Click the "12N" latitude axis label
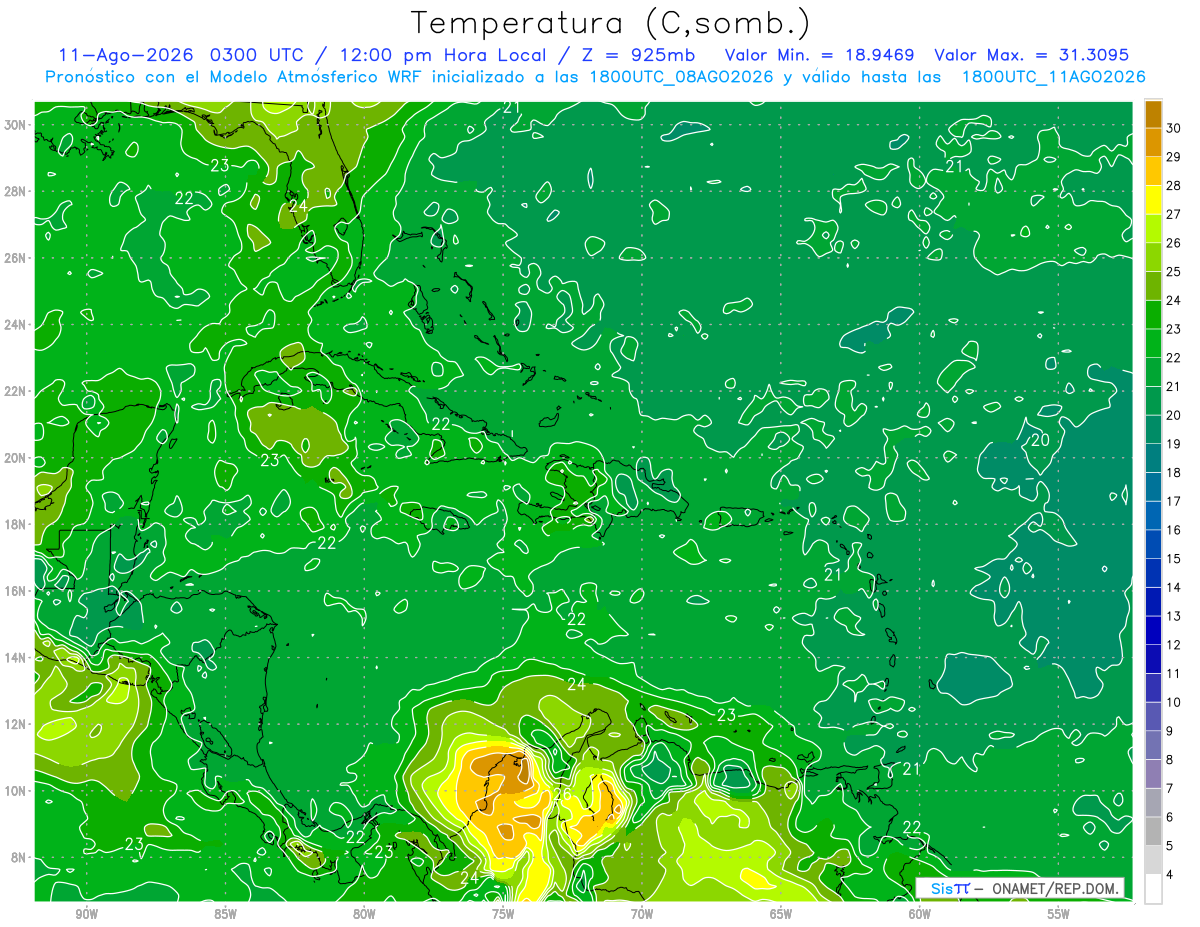 [x=15, y=724]
